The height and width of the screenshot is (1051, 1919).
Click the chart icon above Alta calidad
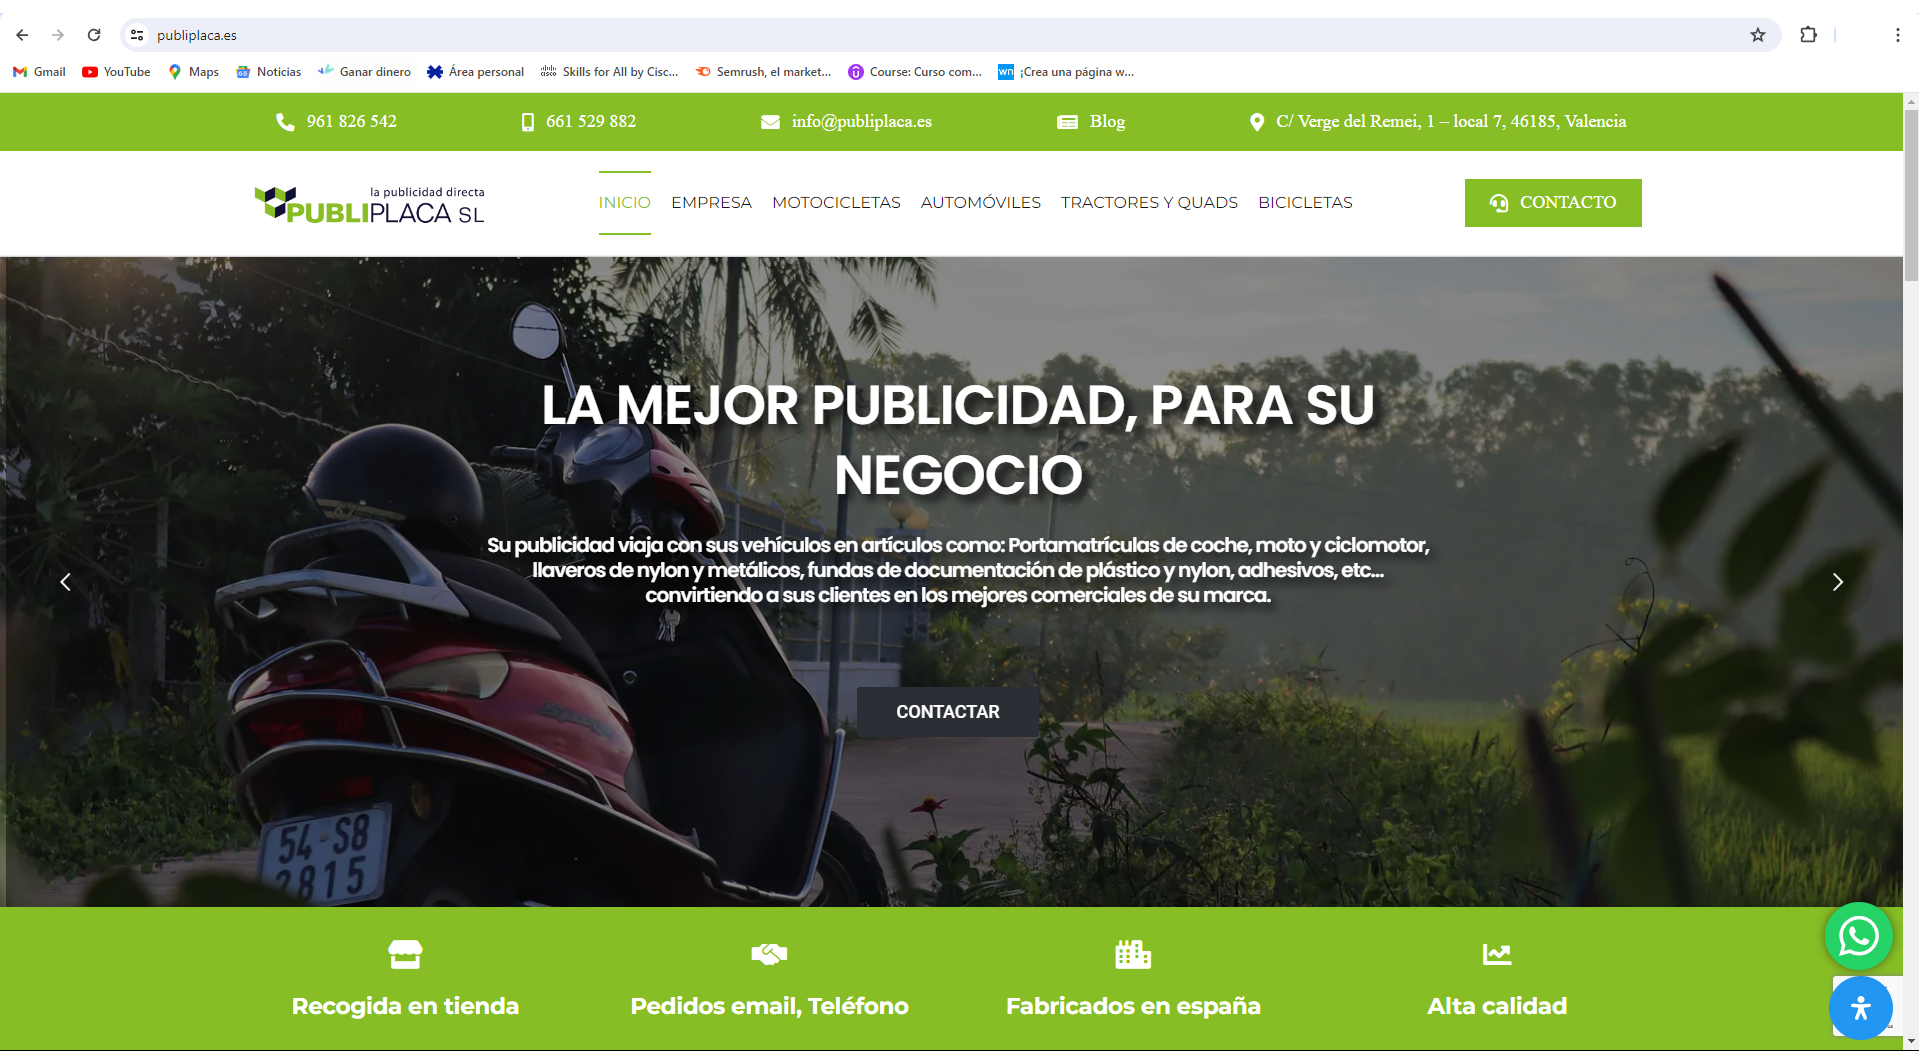pyautogui.click(x=1497, y=954)
